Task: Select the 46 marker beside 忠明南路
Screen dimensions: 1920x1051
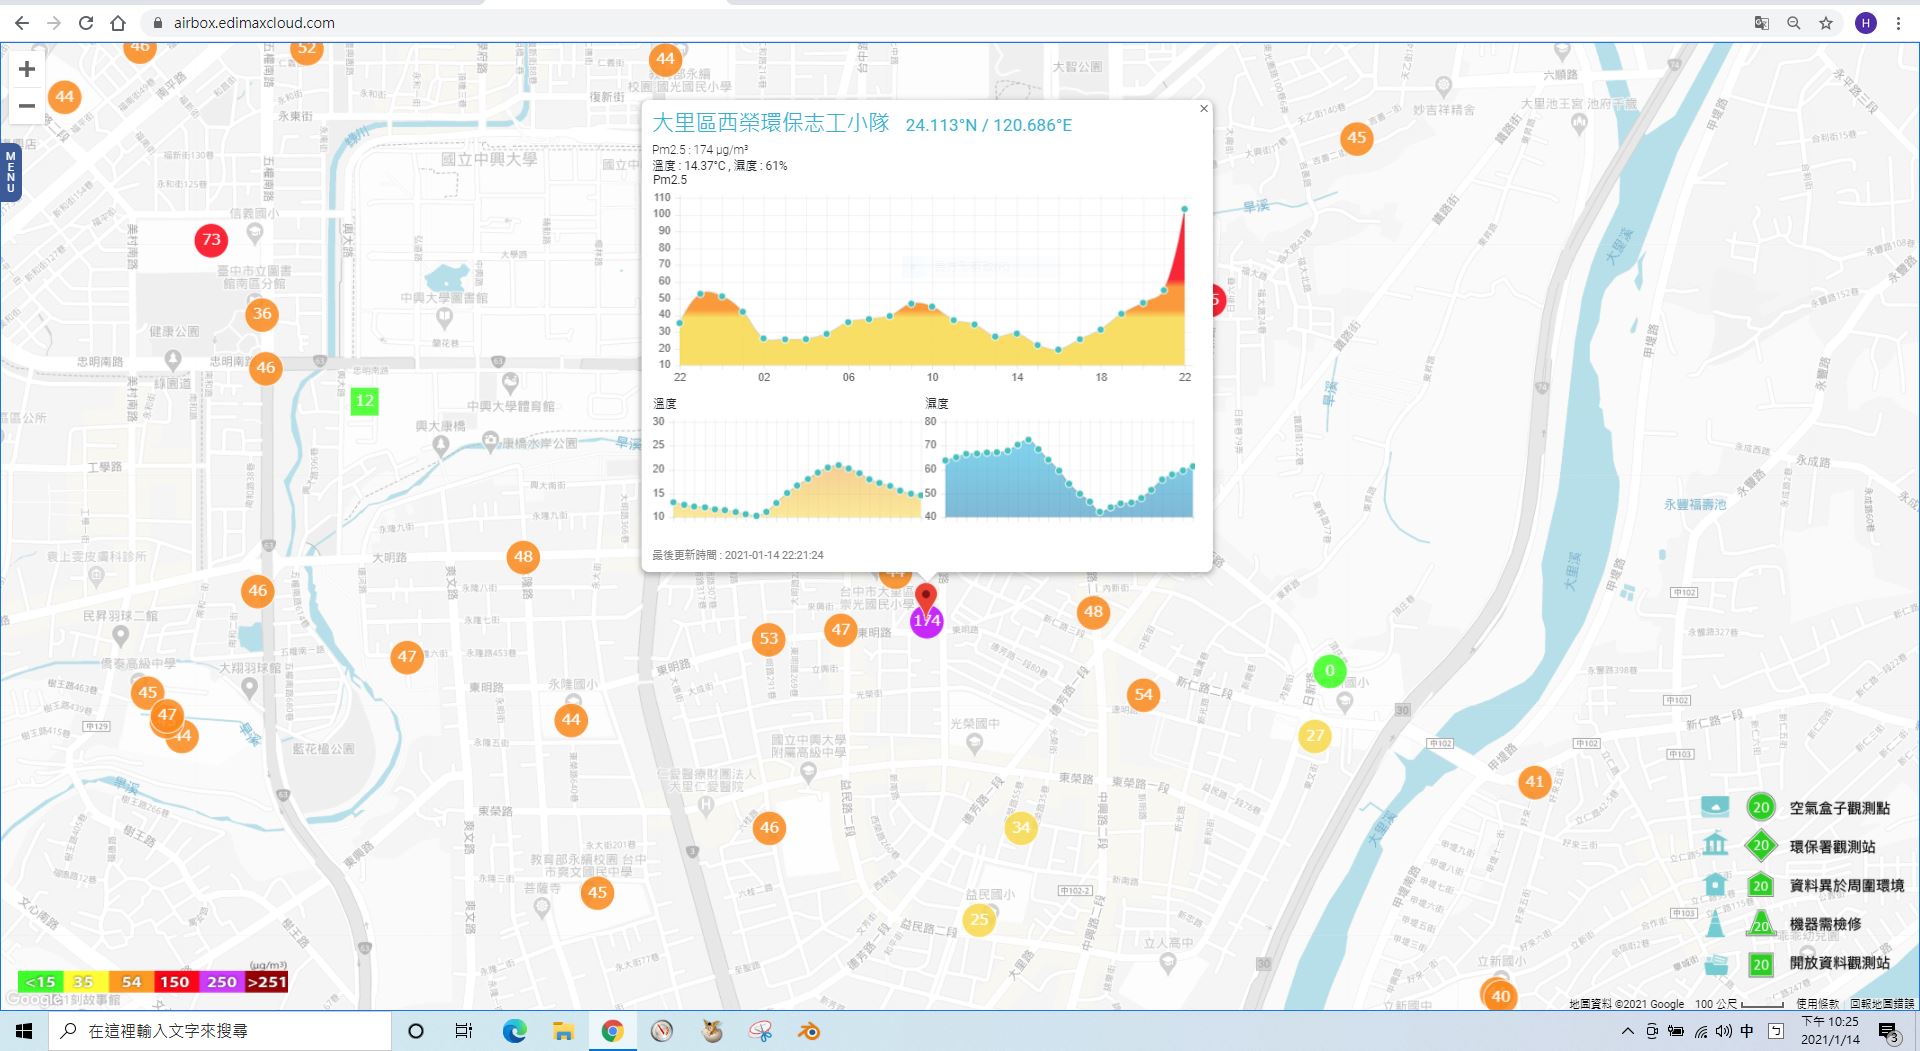Action: (x=265, y=368)
